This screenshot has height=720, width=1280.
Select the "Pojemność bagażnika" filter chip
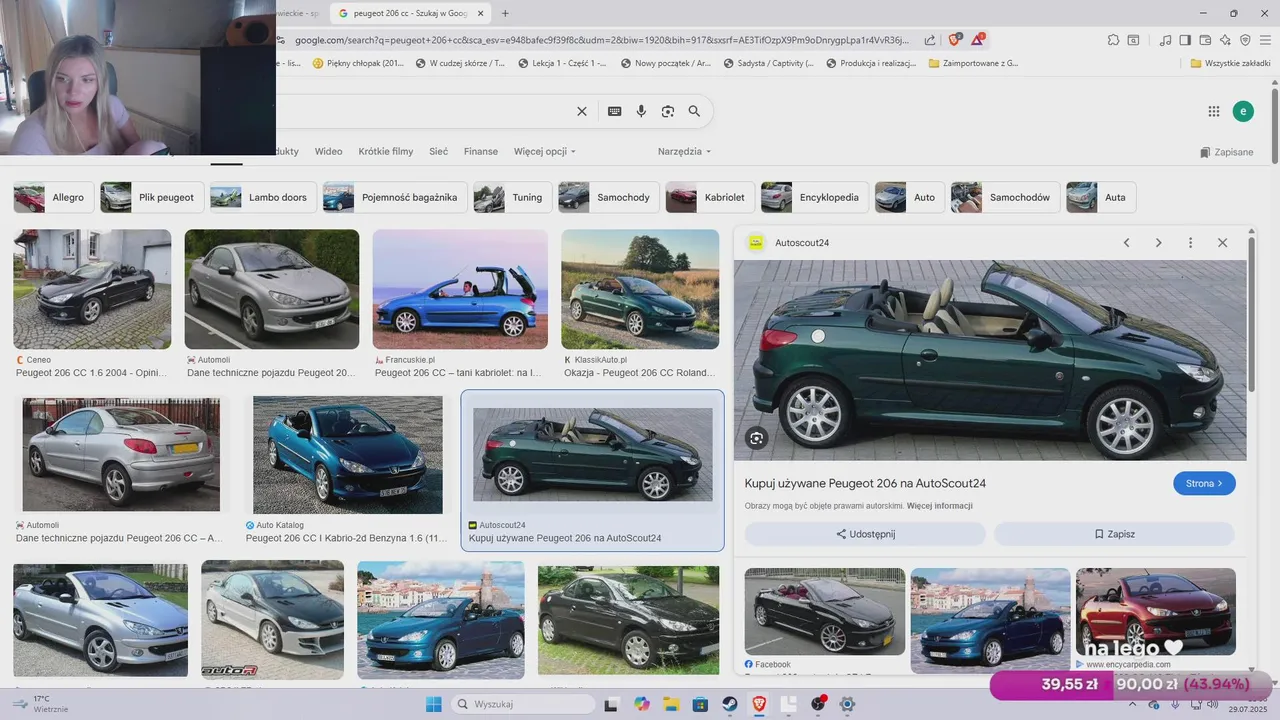pos(395,197)
